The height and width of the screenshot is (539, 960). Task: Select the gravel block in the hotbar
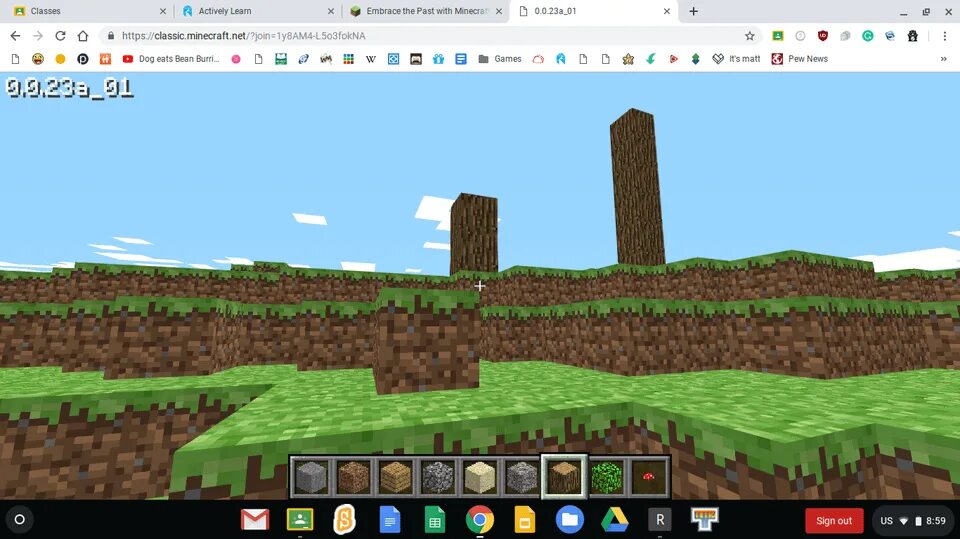coord(522,477)
